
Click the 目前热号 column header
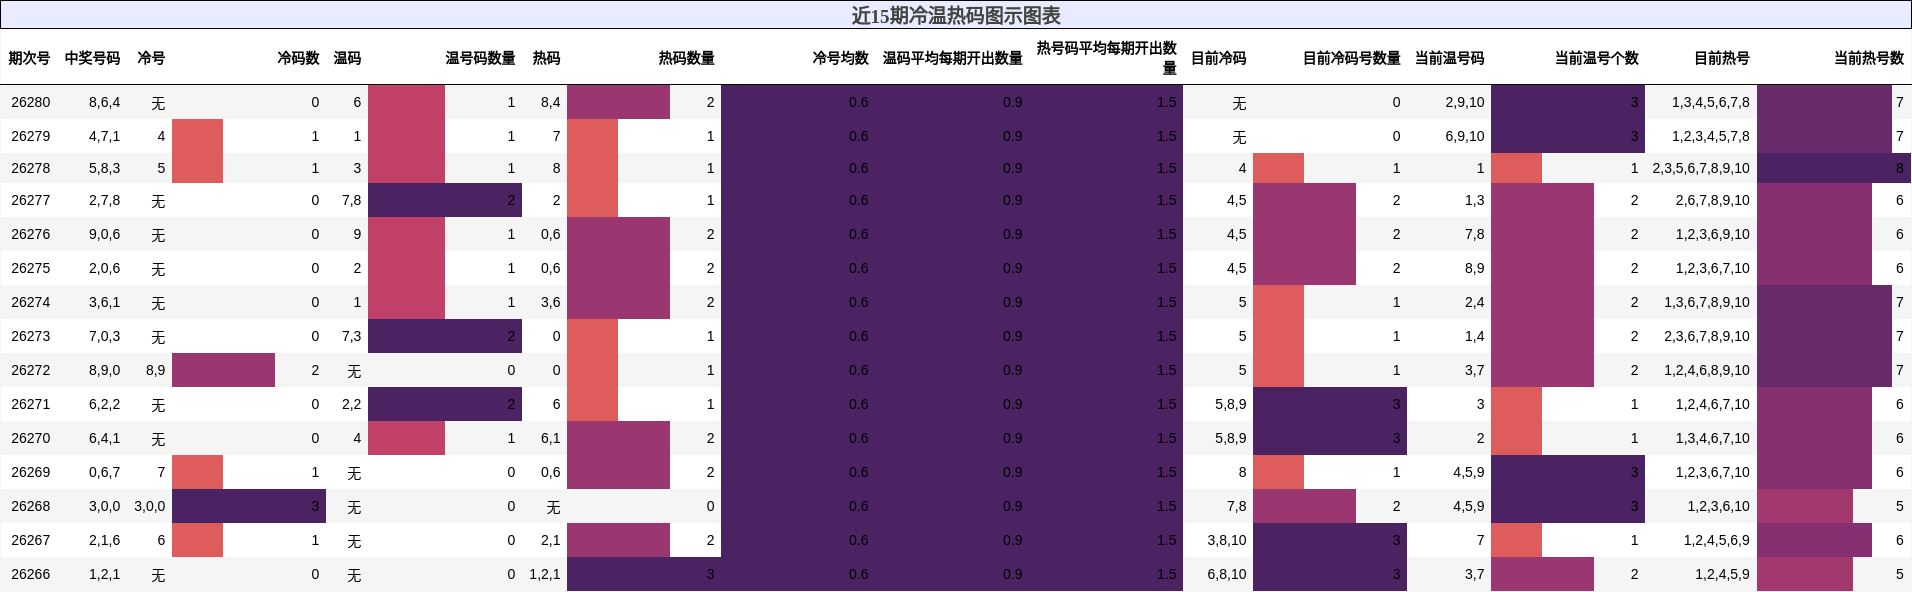[x=1722, y=58]
